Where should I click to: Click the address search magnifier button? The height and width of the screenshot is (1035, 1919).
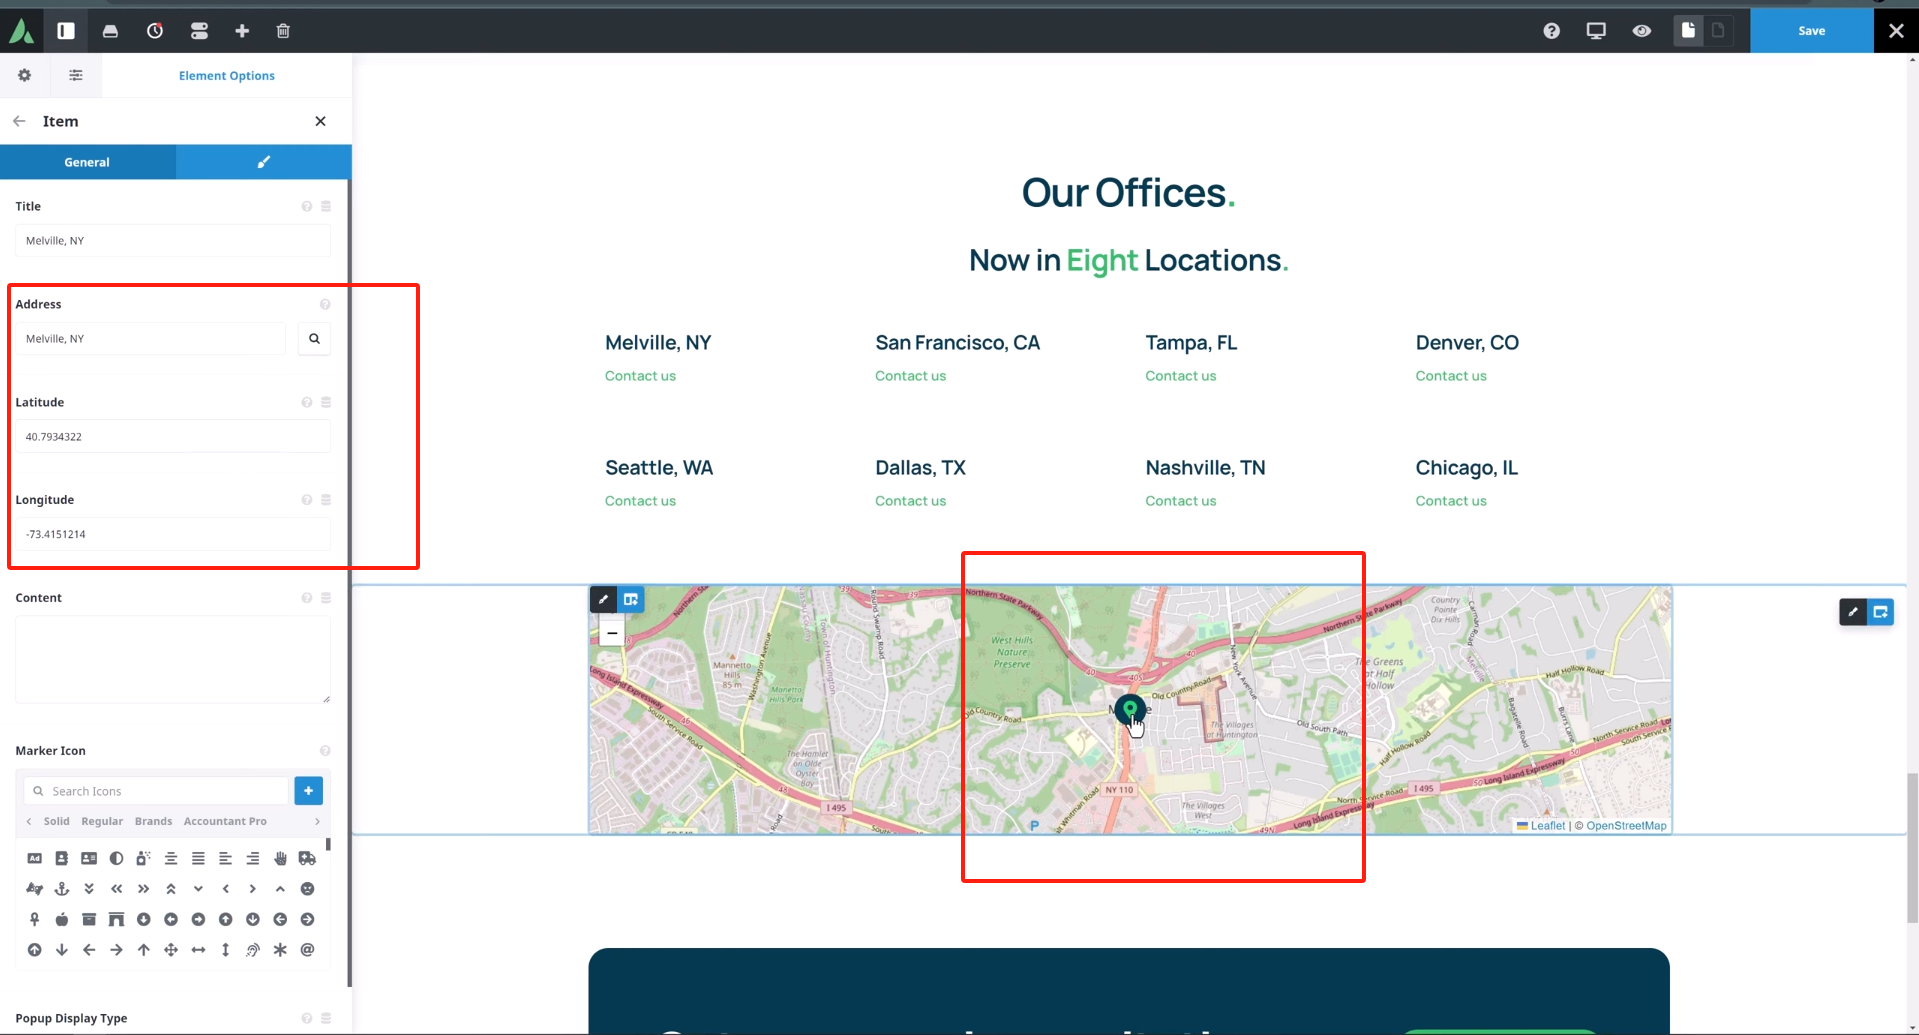point(314,339)
